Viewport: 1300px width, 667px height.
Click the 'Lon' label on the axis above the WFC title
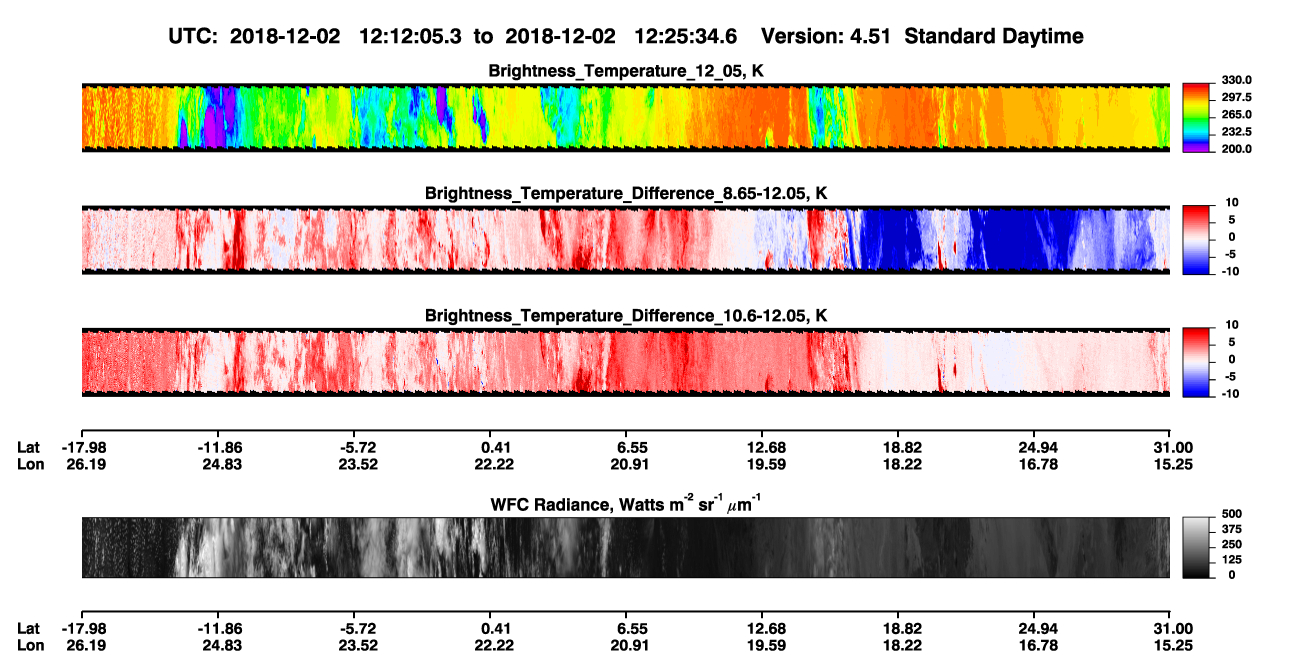tap(28, 464)
